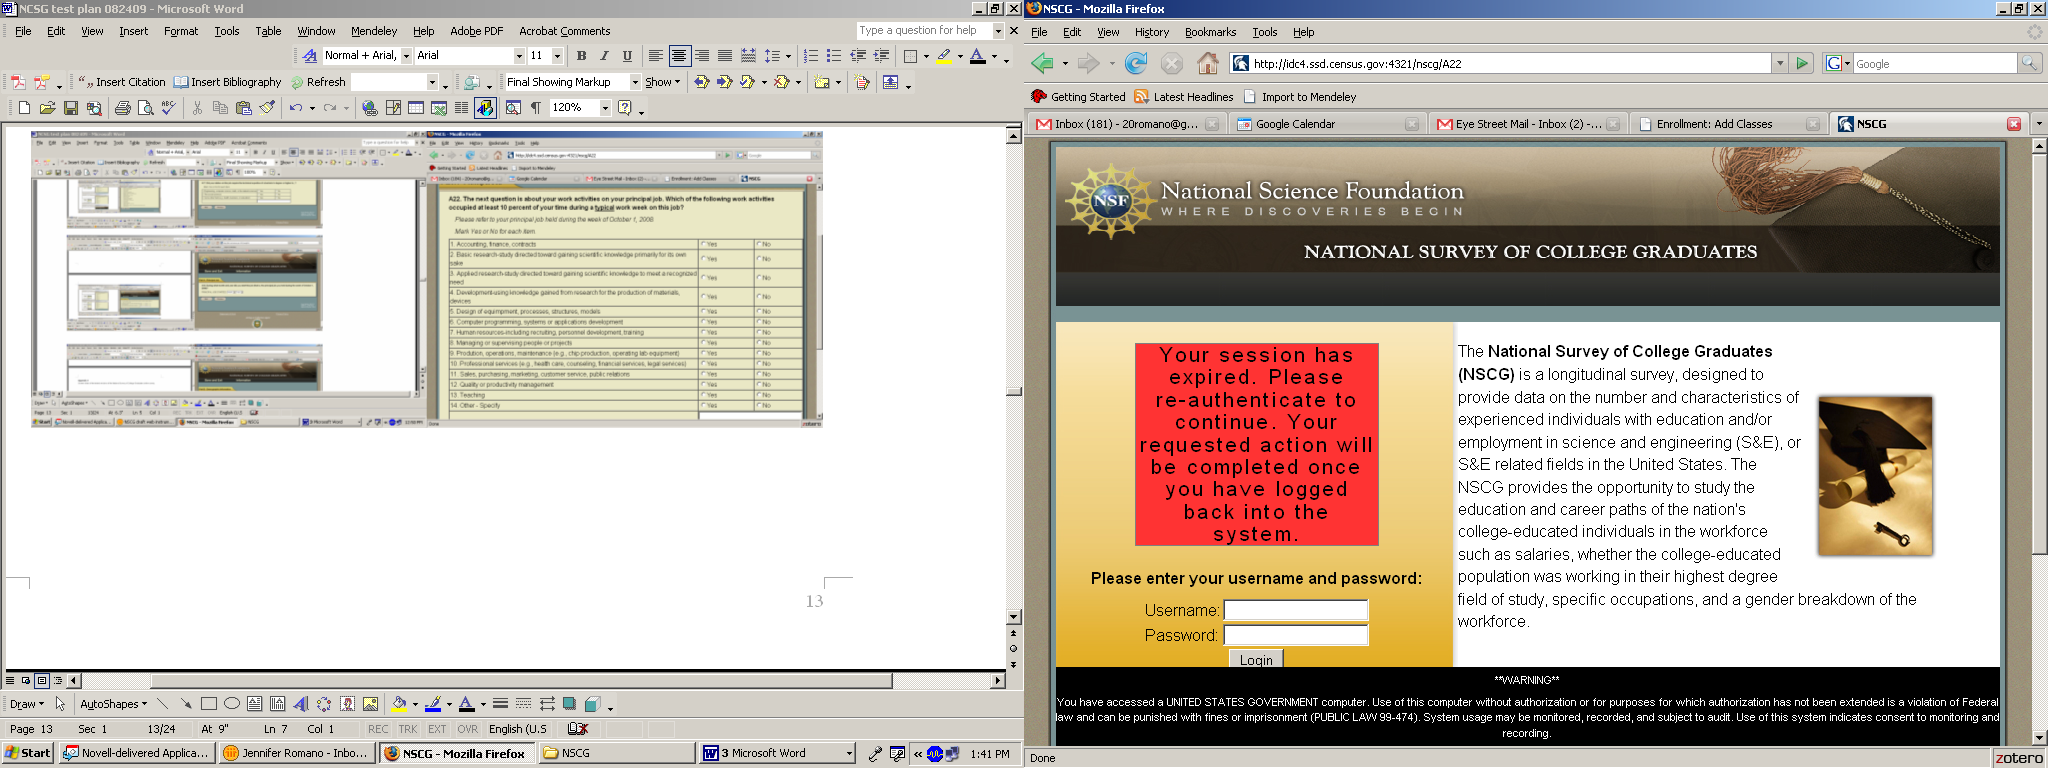
Task: Click the Firefox Go arrow button
Action: point(1802,64)
